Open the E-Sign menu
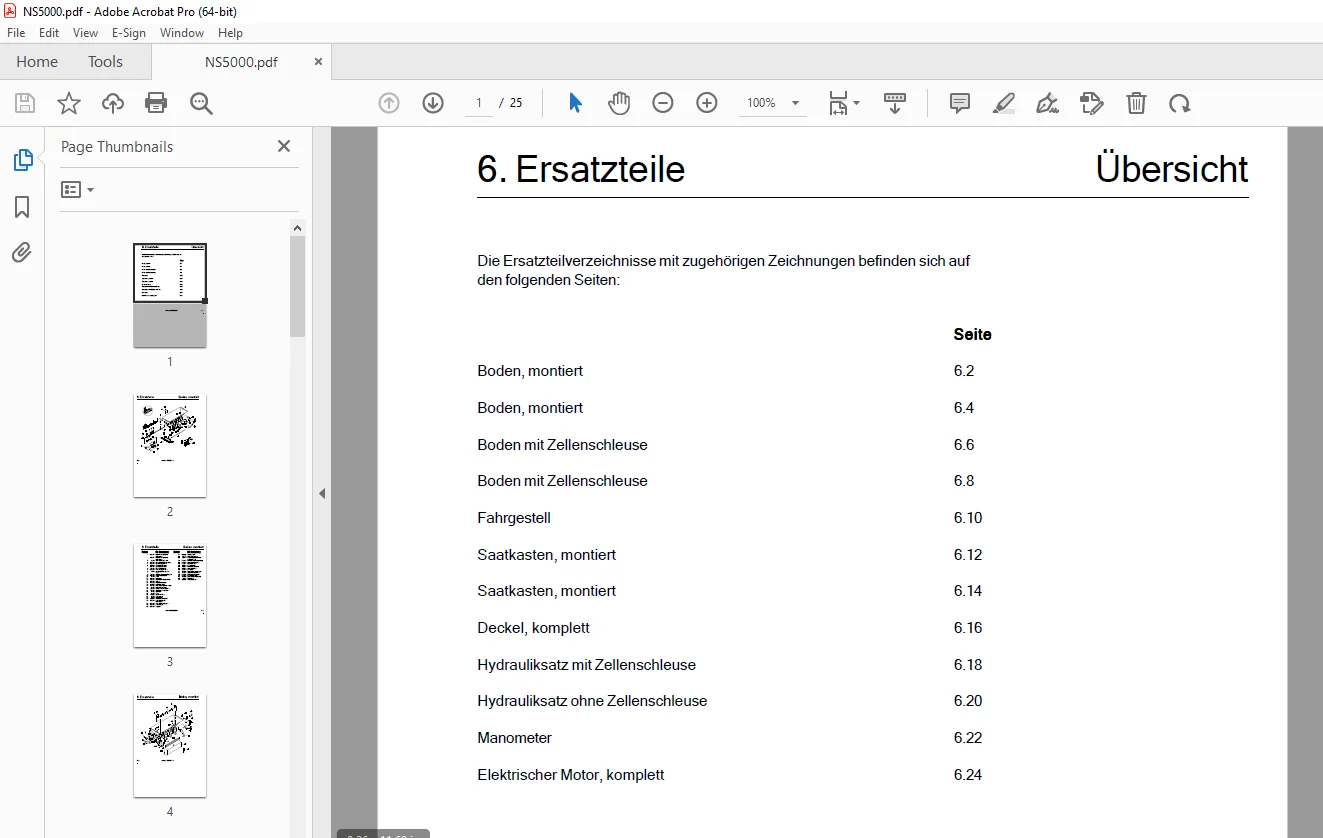Image resolution: width=1323 pixels, height=838 pixels. (129, 33)
